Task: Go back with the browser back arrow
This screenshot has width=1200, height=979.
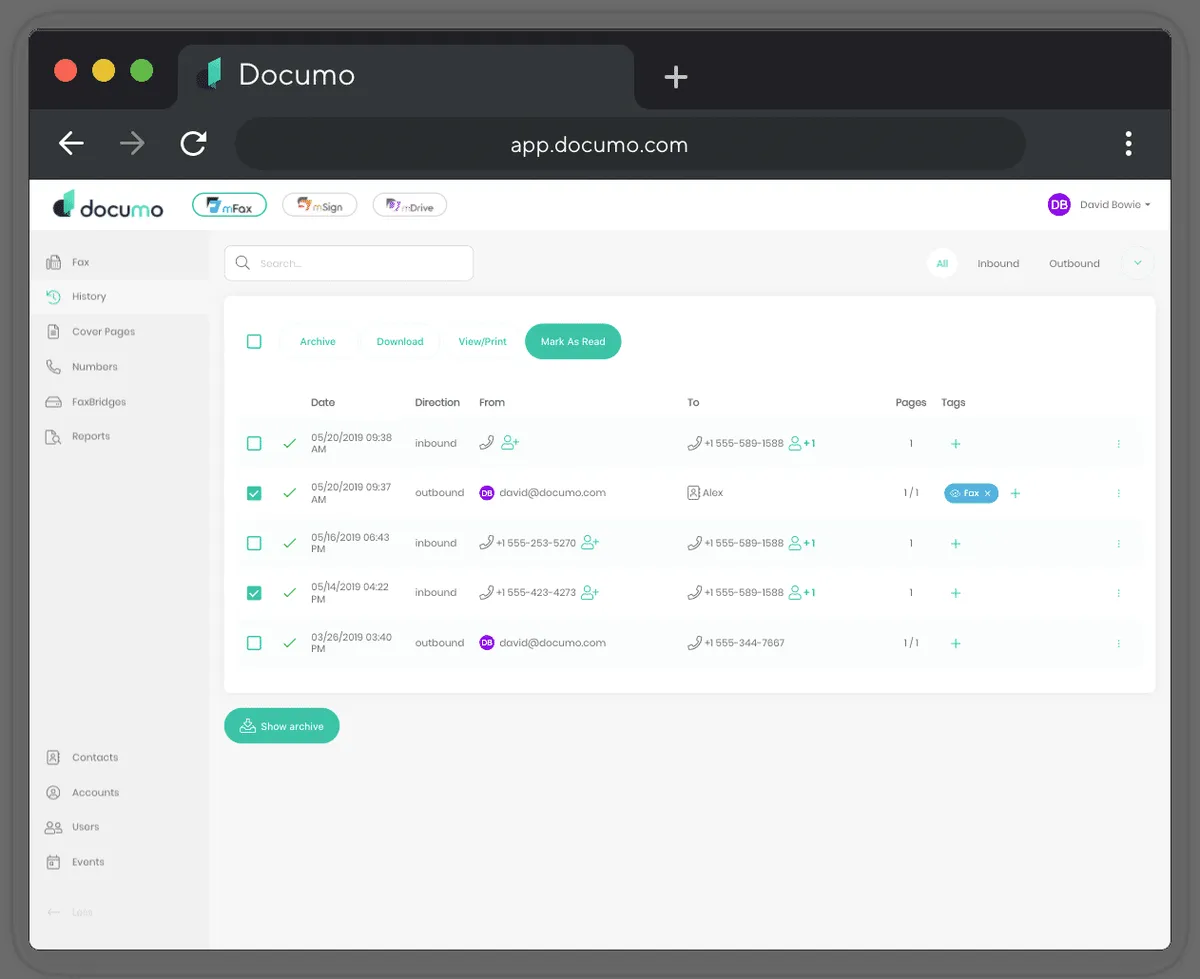Action: click(x=71, y=144)
